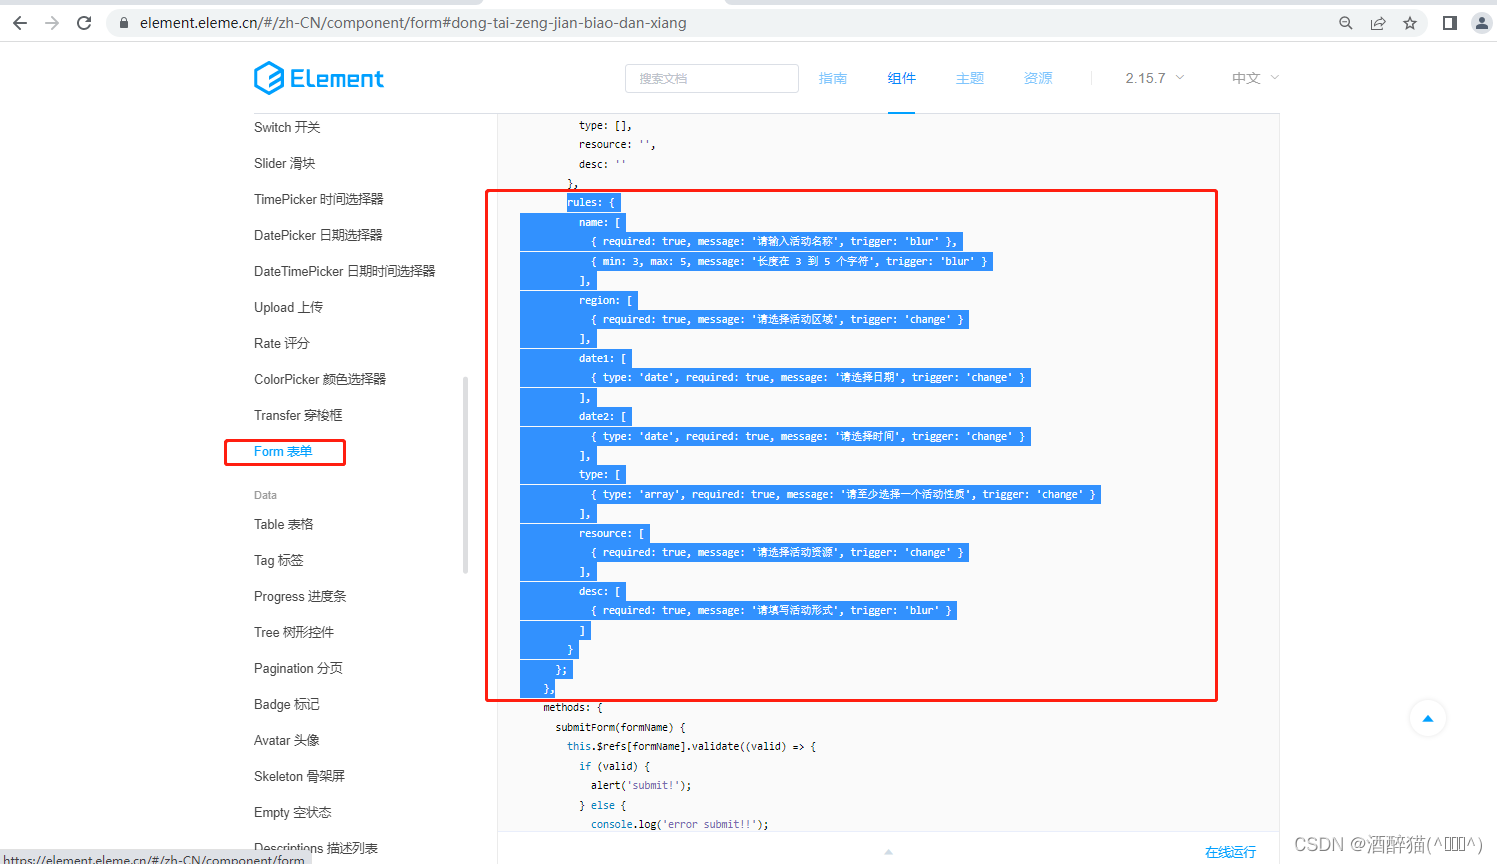Click the 'rules: {' code line

(x=591, y=202)
